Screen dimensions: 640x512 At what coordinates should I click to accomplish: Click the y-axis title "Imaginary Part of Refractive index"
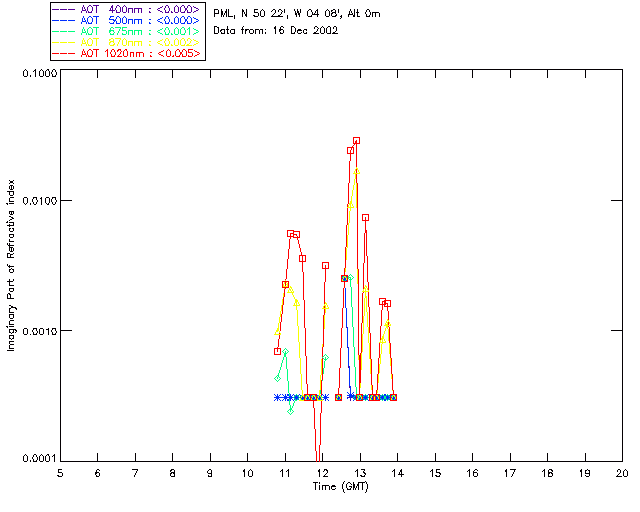(x=11, y=265)
